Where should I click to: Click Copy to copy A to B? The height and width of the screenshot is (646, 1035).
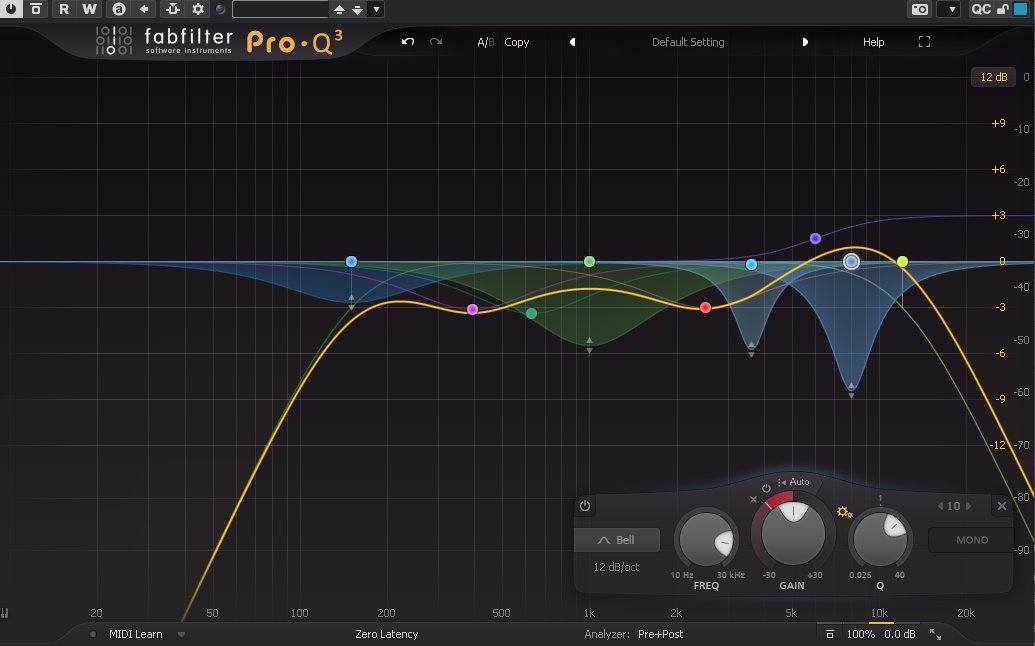pyautogui.click(x=516, y=42)
